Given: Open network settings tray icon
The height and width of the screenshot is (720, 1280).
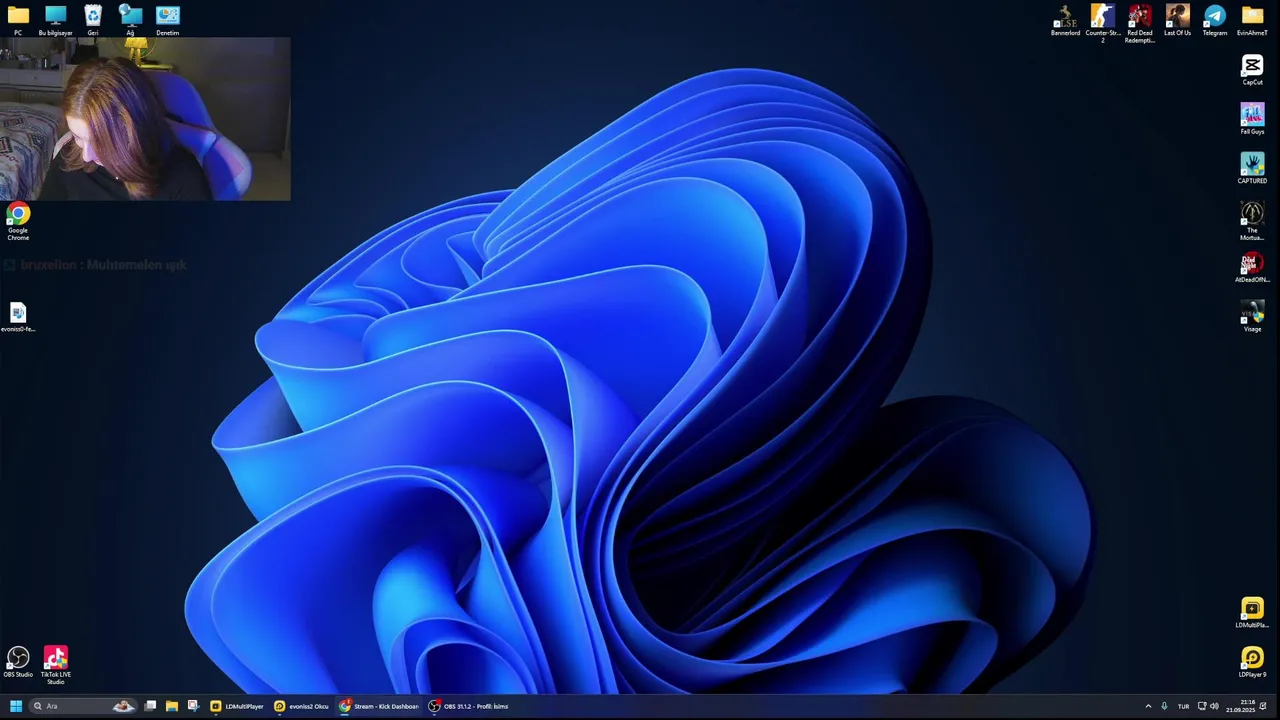Looking at the screenshot, I should [x=1201, y=706].
